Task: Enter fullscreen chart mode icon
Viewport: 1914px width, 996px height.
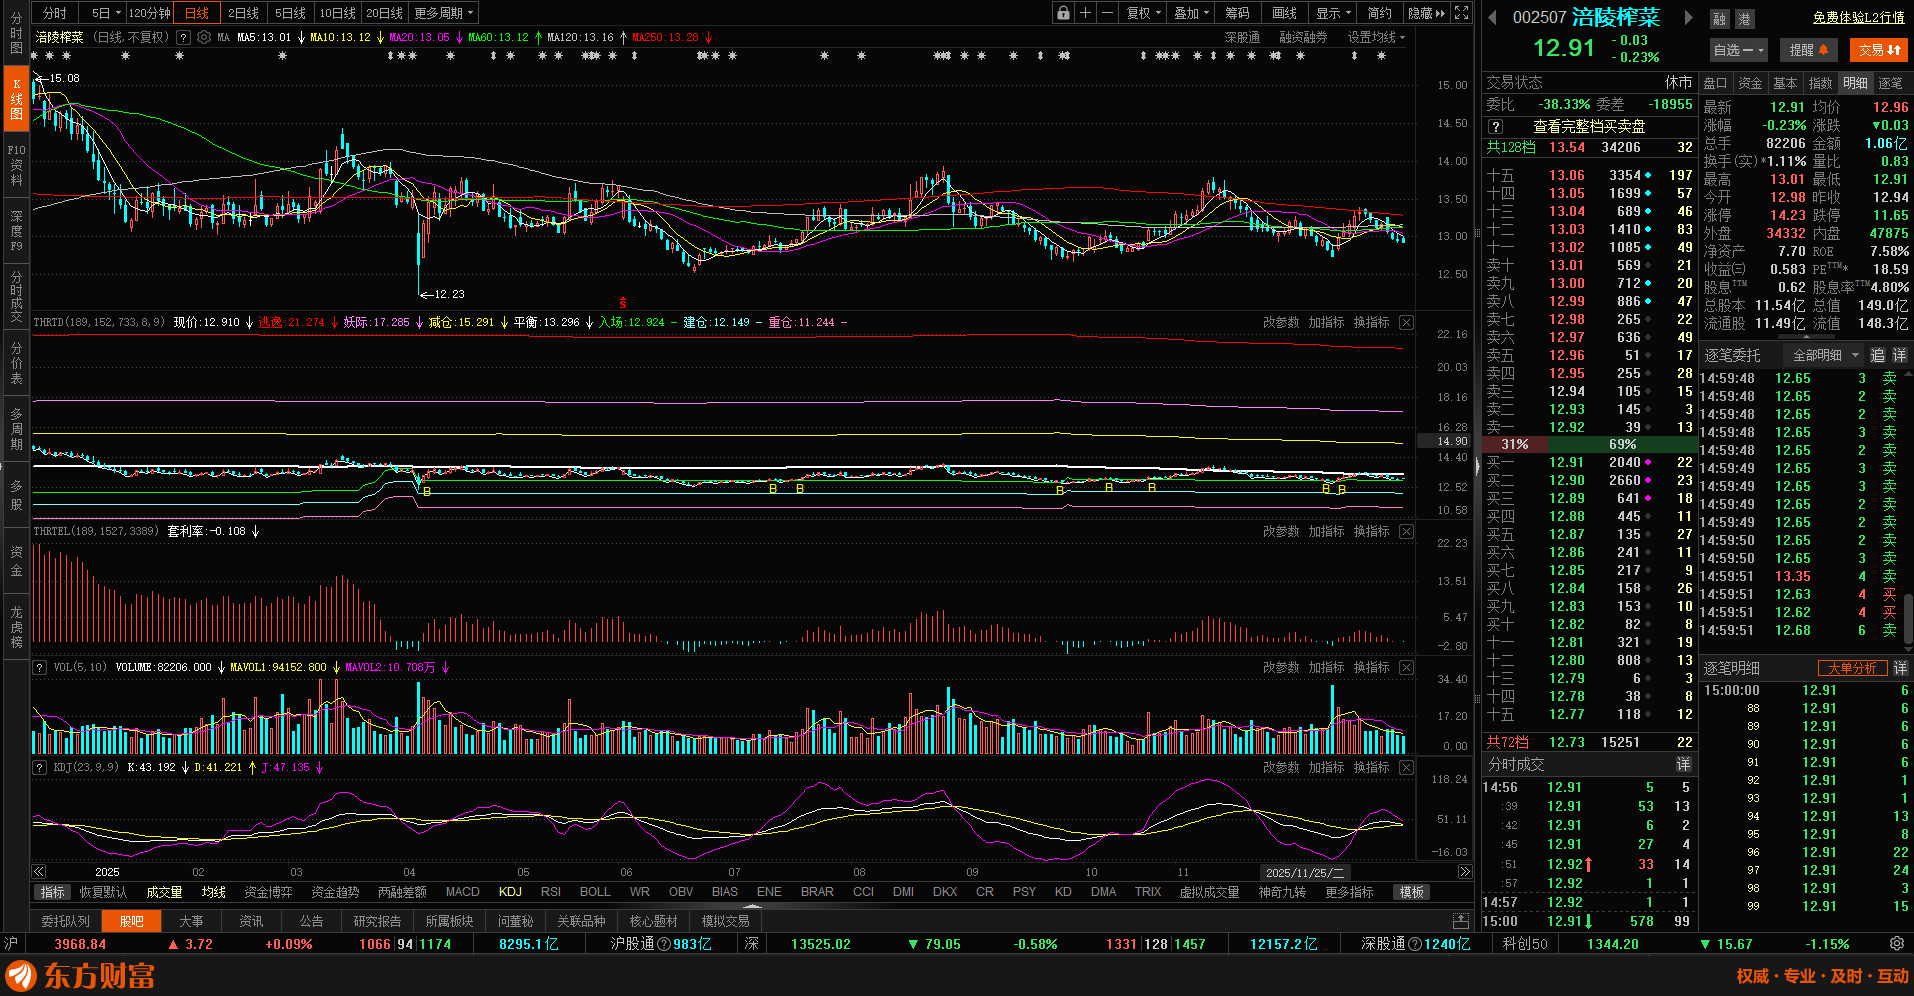Action: pyautogui.click(x=1461, y=13)
